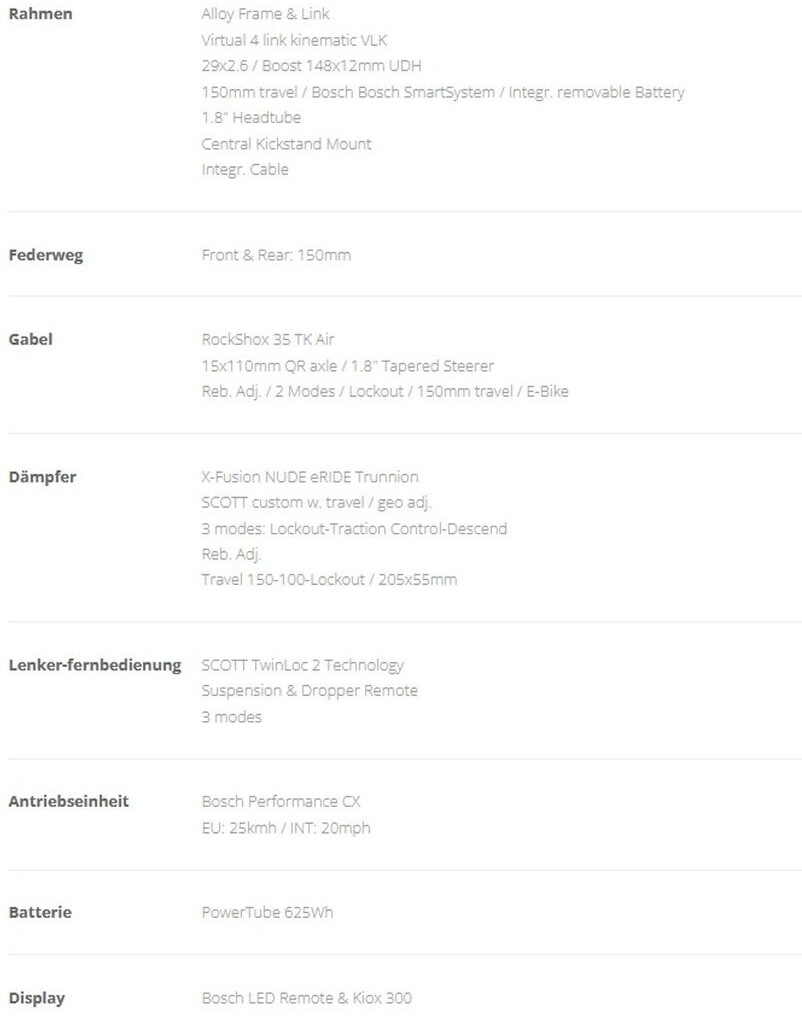Click the Antriebseinheit row label
Image resolution: width=802 pixels, height=1019 pixels.
69,801
